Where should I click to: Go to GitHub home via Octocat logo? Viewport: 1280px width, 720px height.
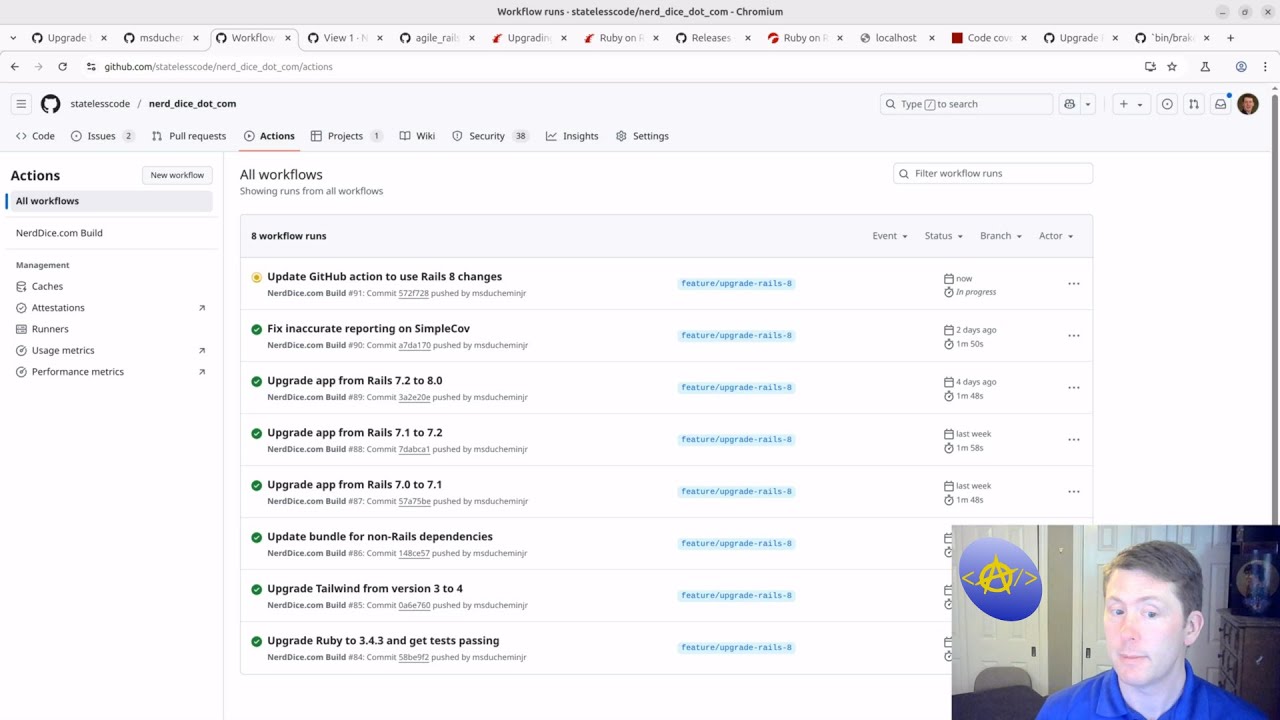pos(50,104)
